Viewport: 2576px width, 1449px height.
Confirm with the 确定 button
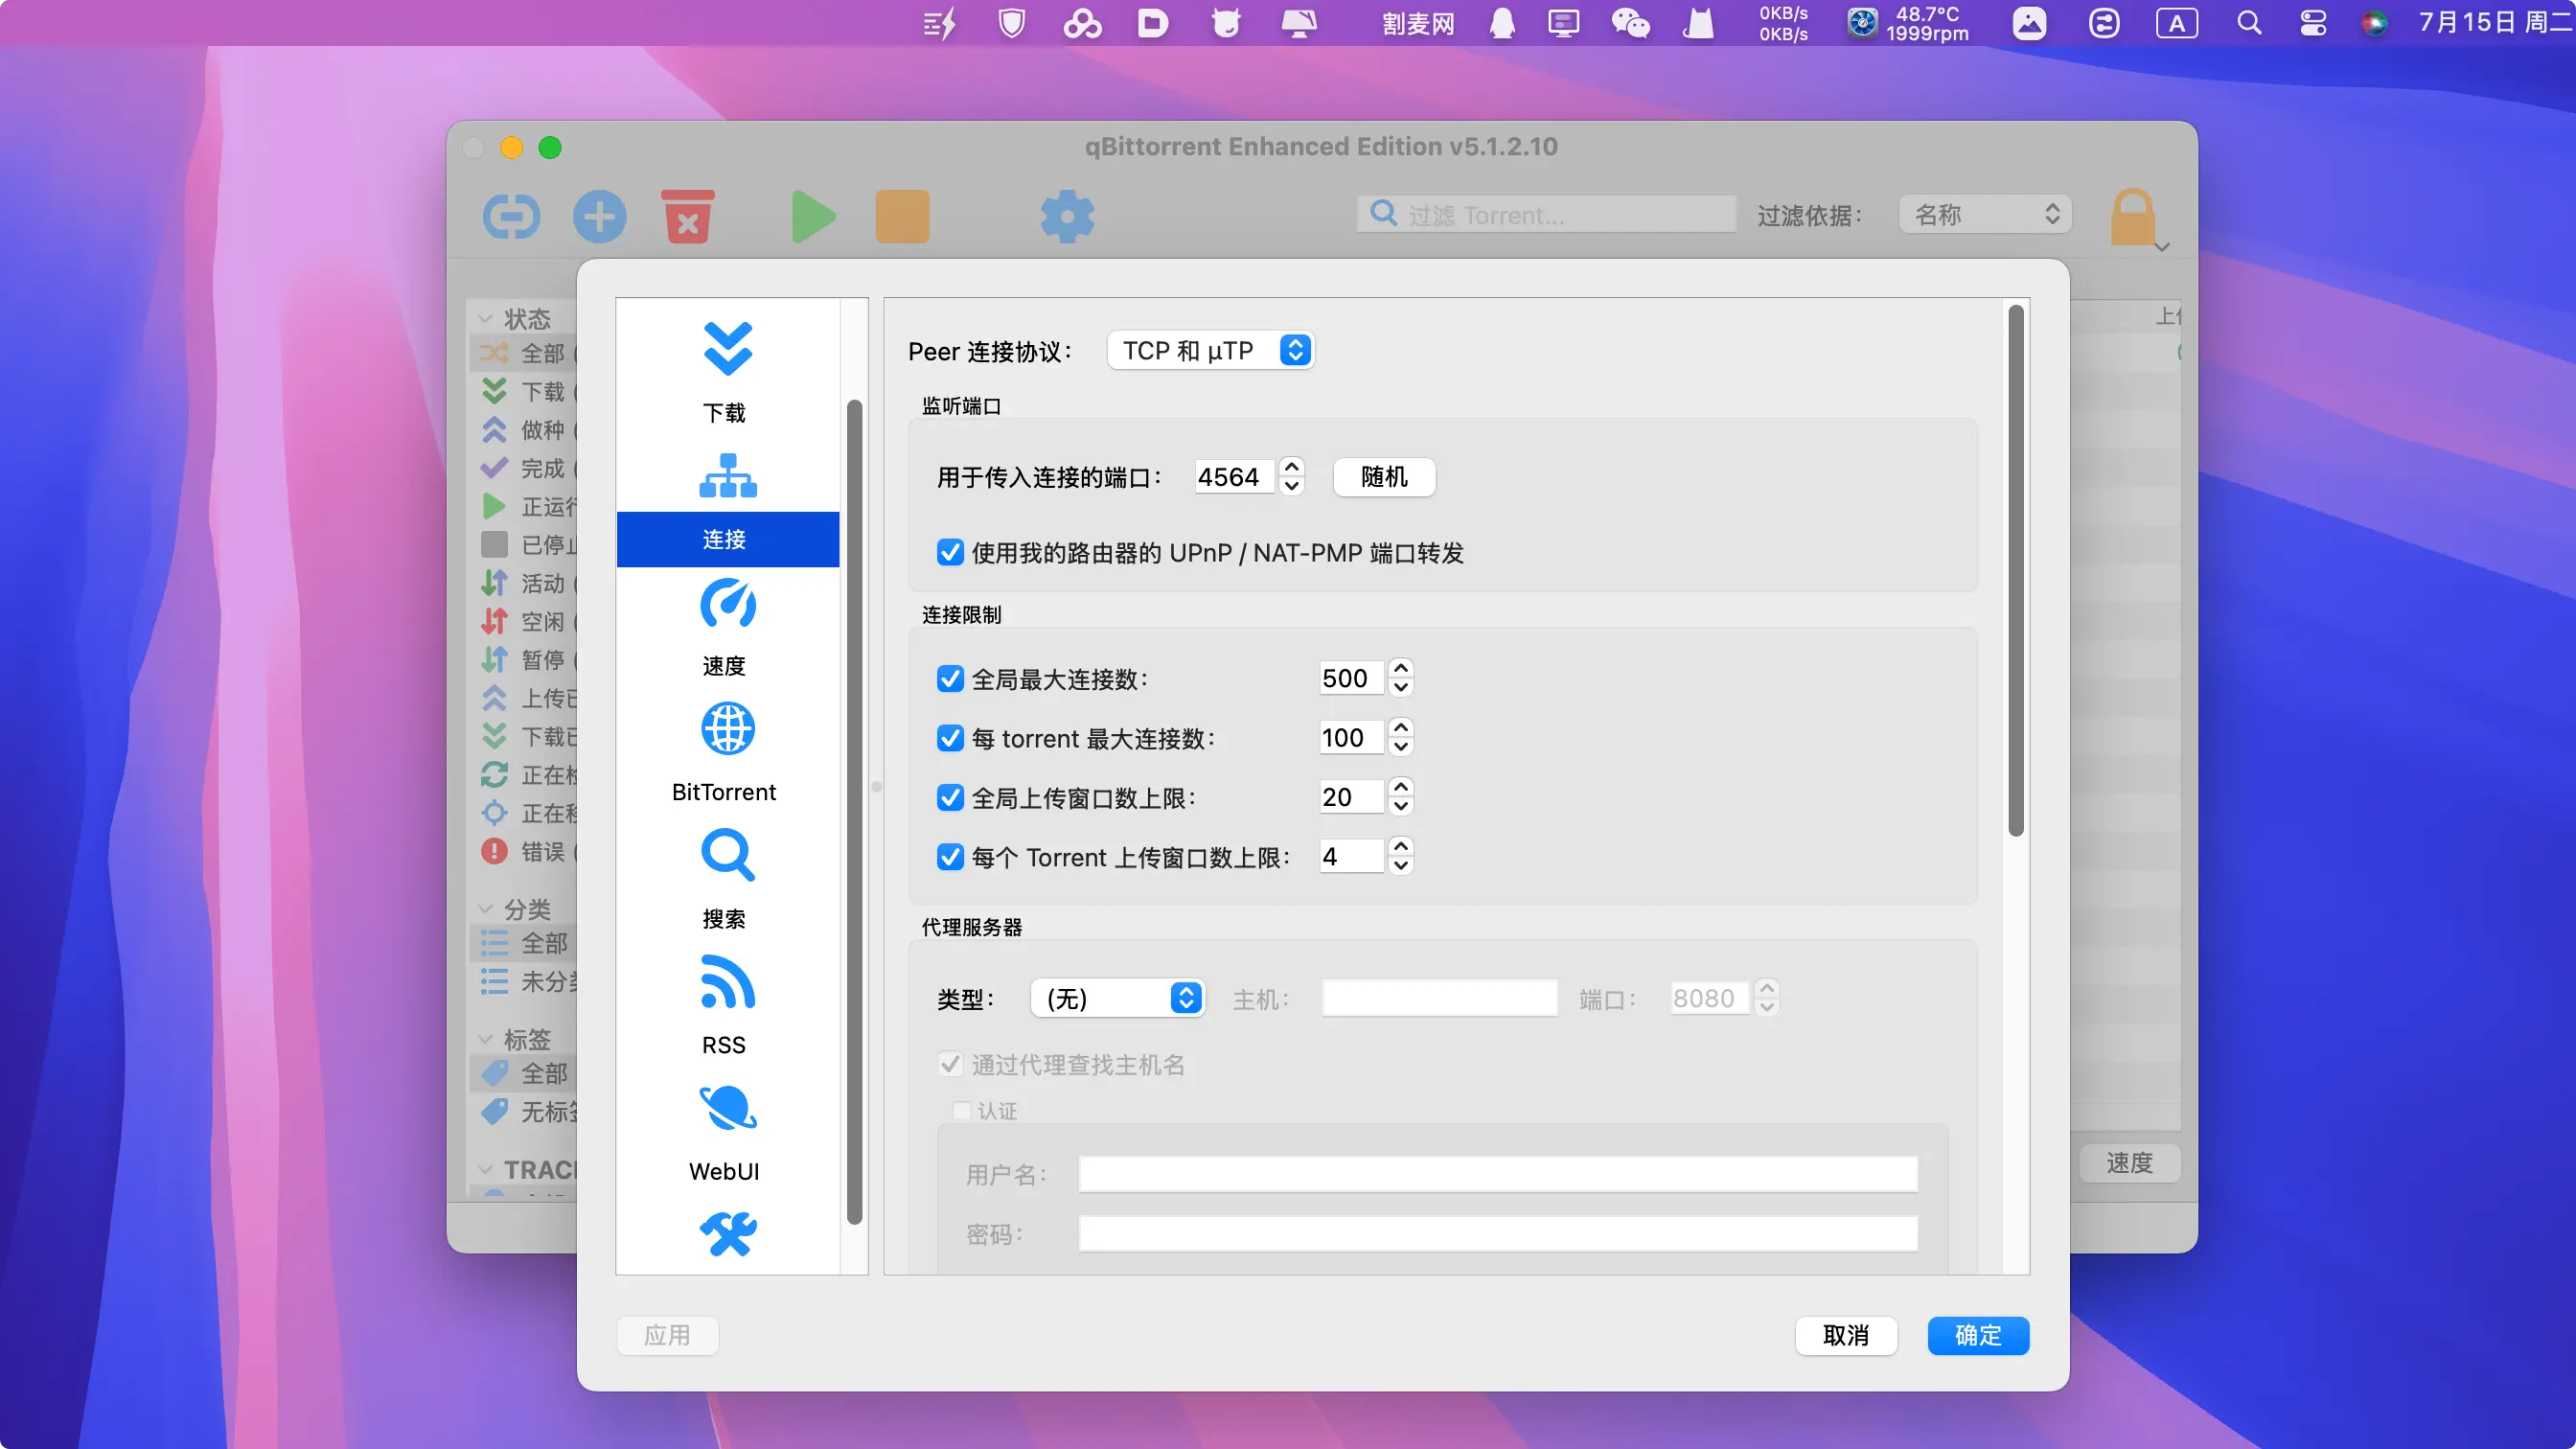coord(1977,1335)
